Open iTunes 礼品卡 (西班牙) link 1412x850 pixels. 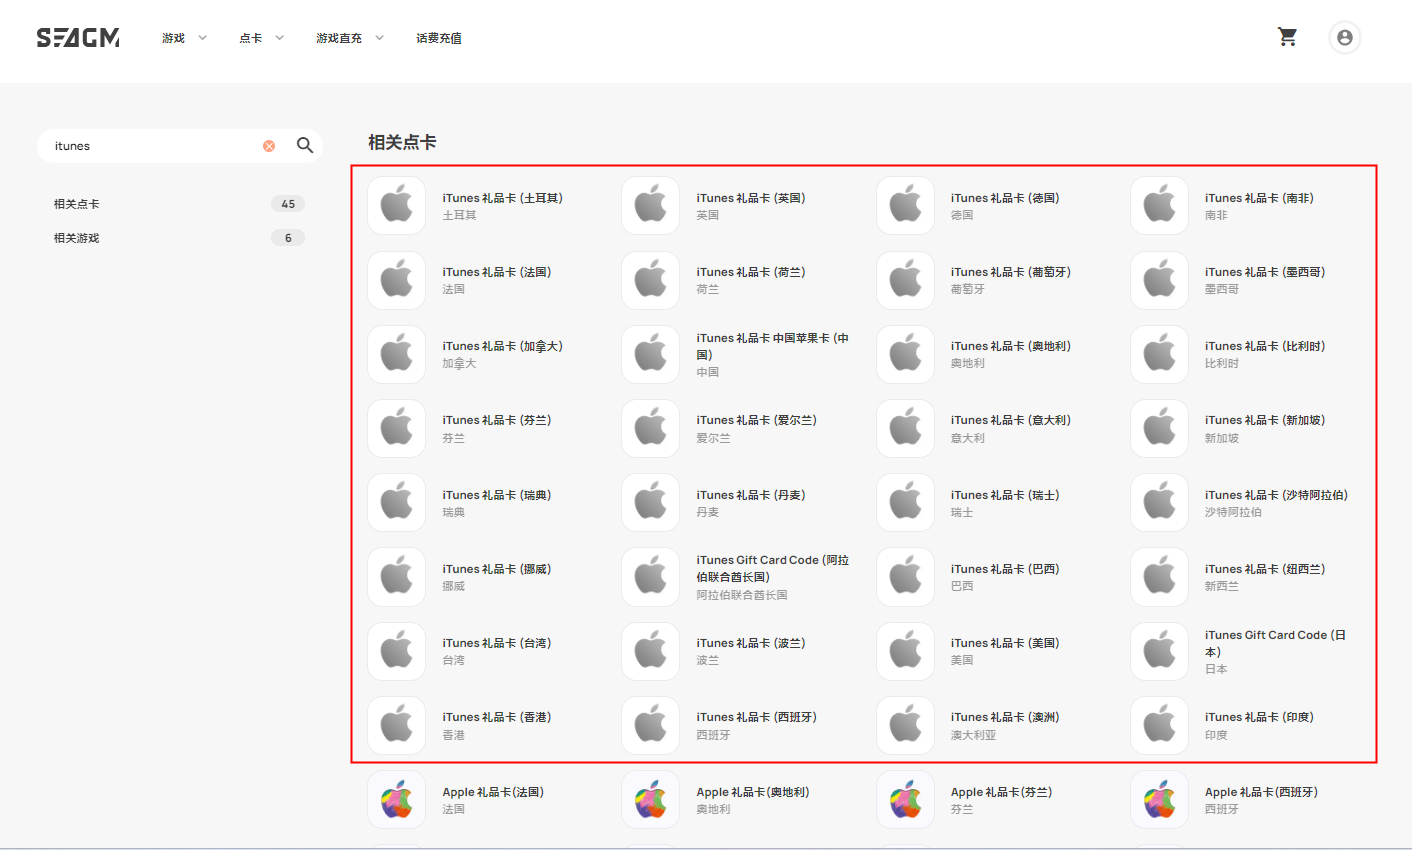coord(757,717)
